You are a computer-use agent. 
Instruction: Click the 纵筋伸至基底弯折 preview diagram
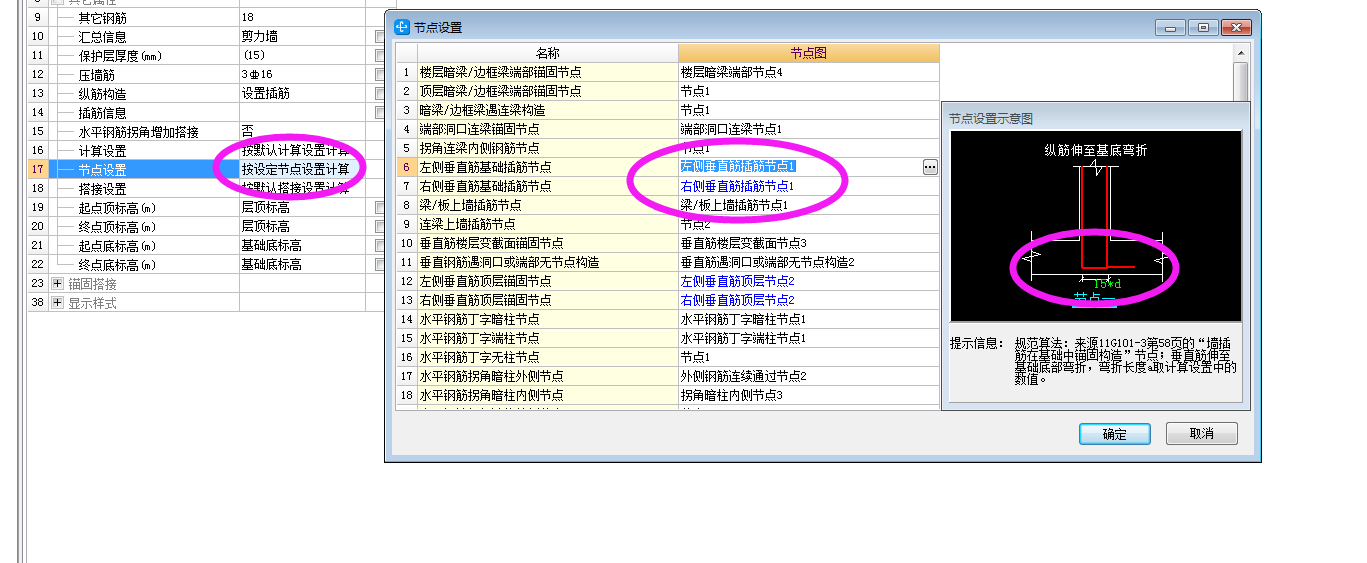coord(1095,225)
